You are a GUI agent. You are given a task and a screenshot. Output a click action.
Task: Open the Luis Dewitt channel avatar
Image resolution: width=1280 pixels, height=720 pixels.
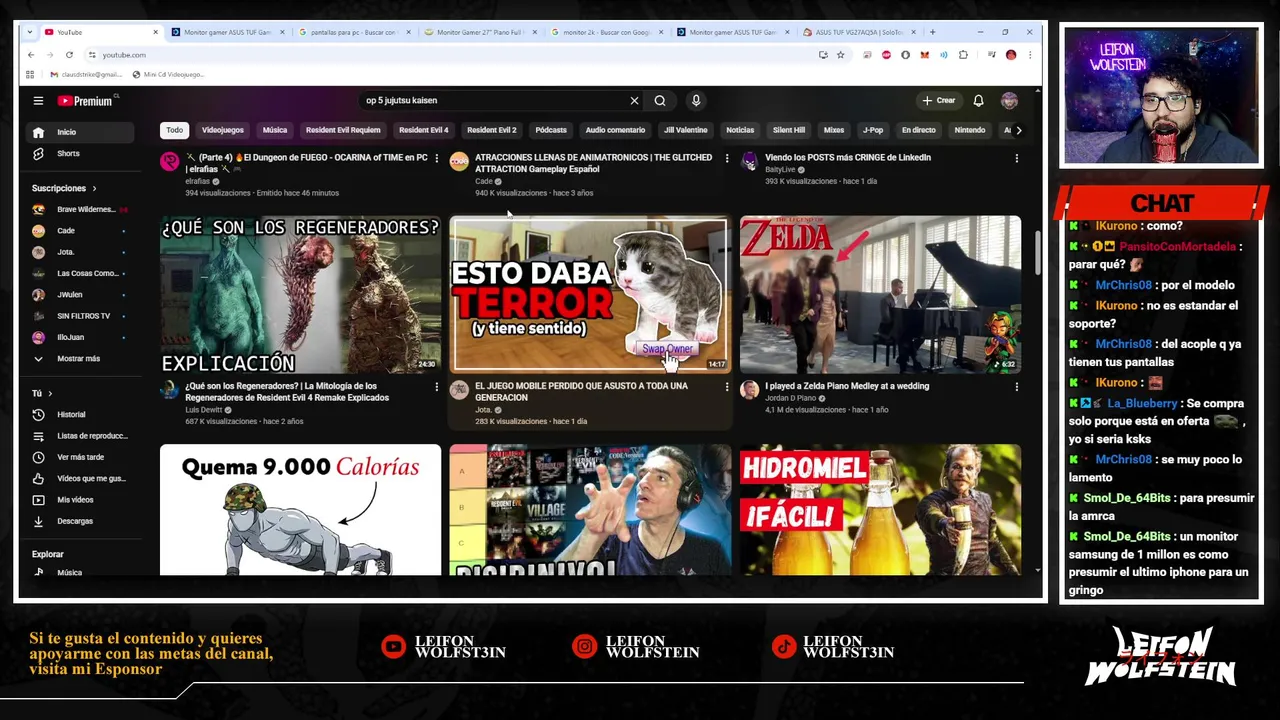tap(170, 390)
